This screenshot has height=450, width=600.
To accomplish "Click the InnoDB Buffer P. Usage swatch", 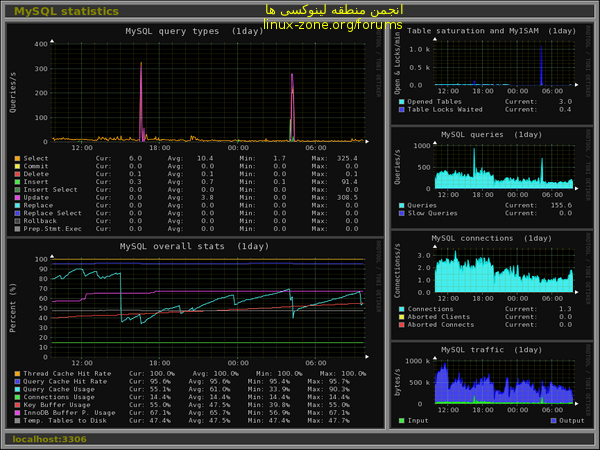I will 17,413.
